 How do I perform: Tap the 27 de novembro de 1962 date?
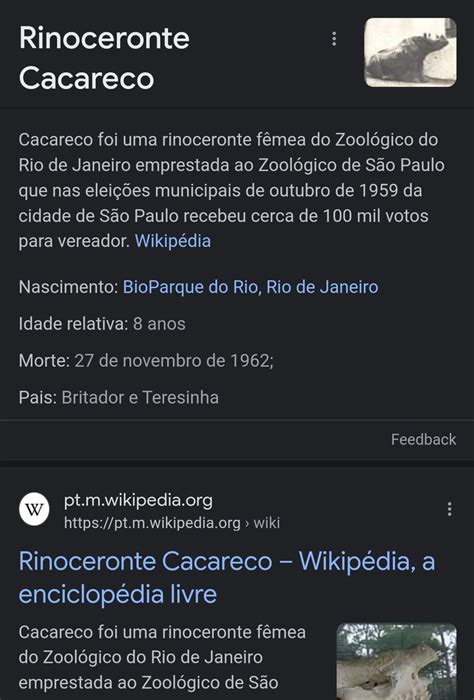click(174, 361)
